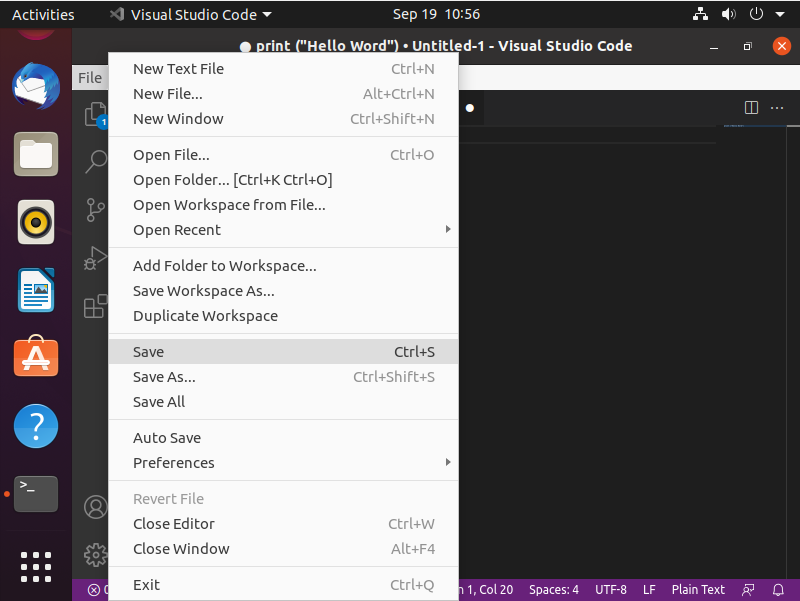Choose New File... menu entry
The image size is (800, 601).
pyautogui.click(x=283, y=94)
